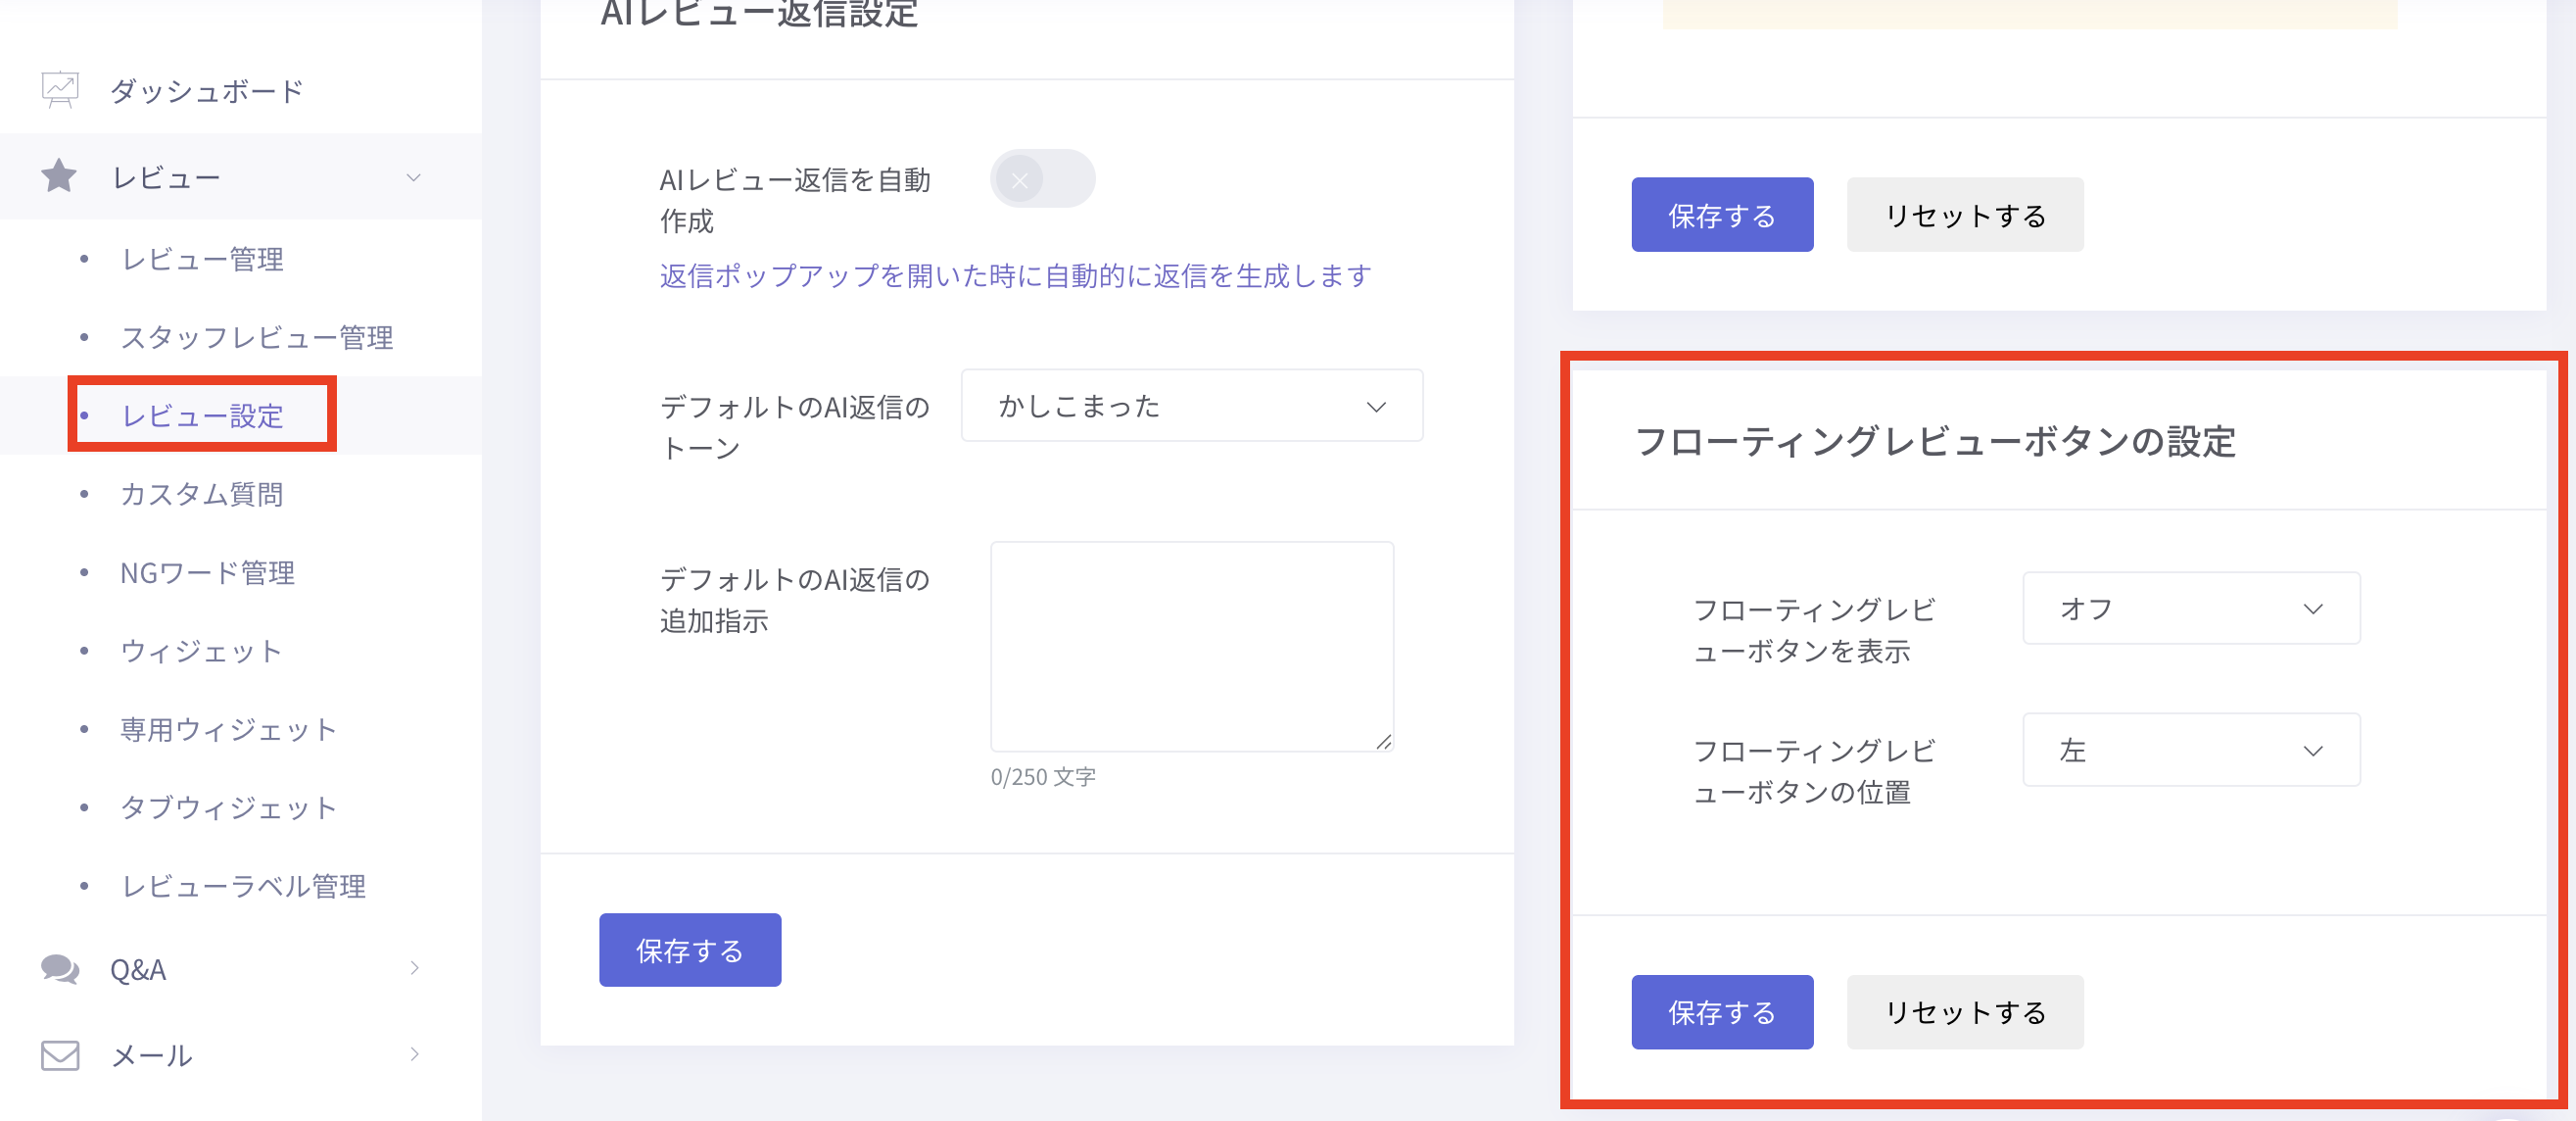This screenshot has width=2576, height=1121.
Task: Open the AI reply tone dropdown かしこまった
Action: (1191, 406)
